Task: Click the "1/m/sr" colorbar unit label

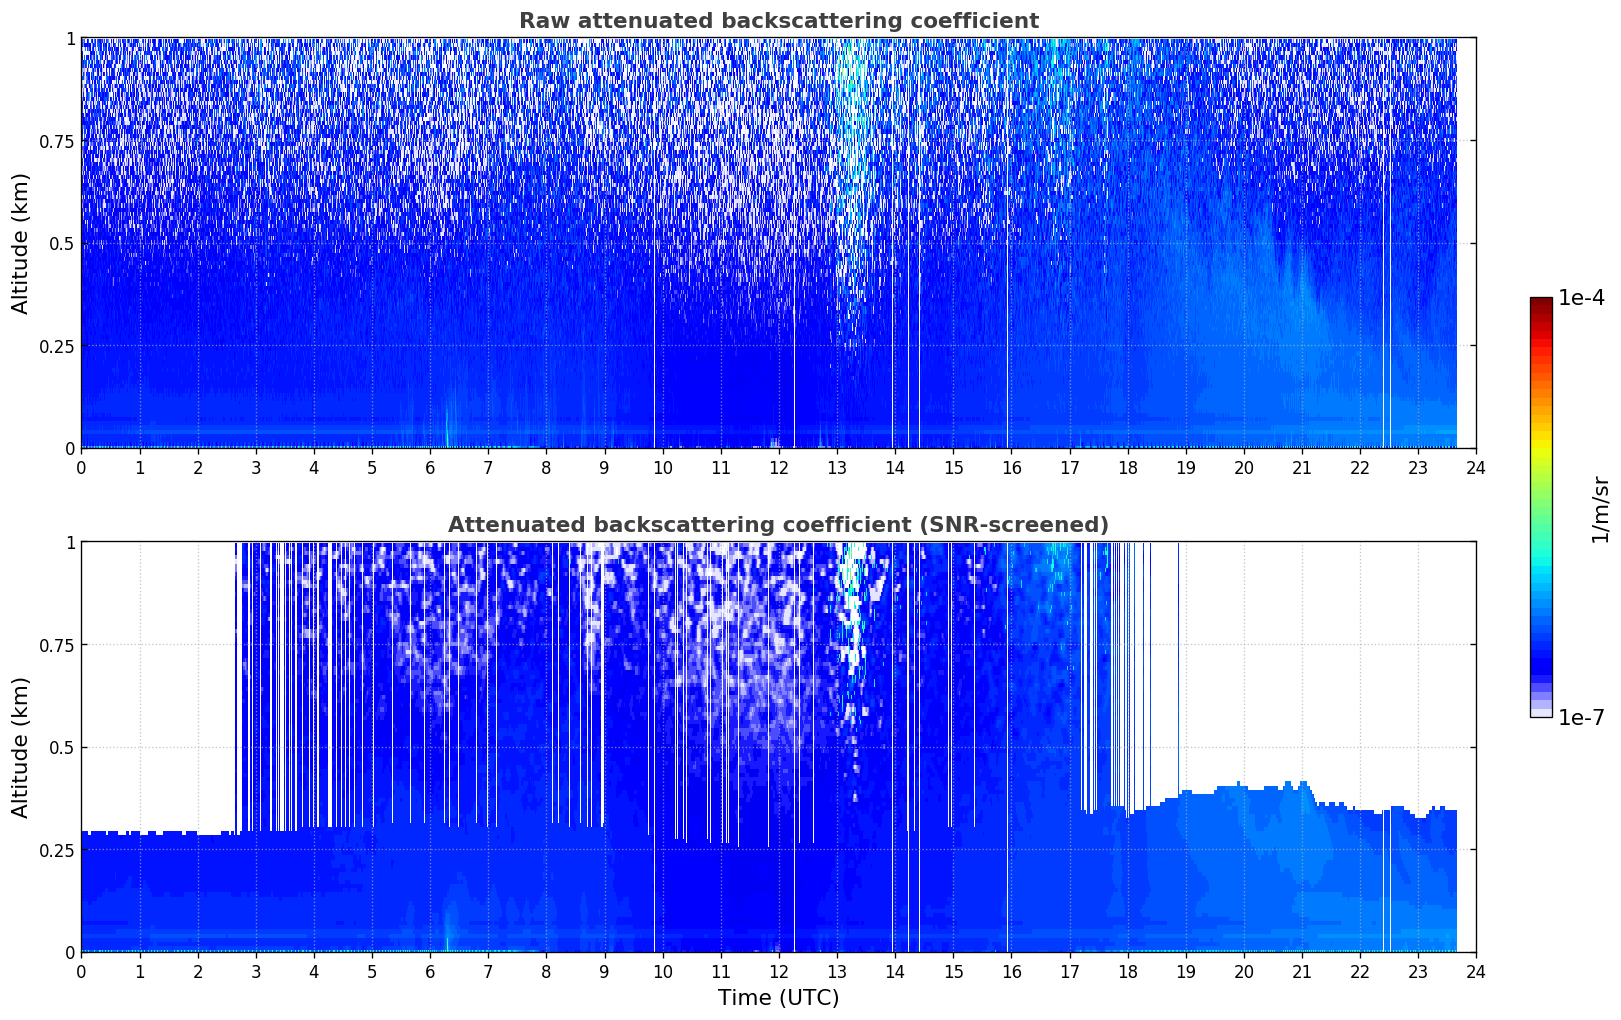Action: click(1600, 508)
